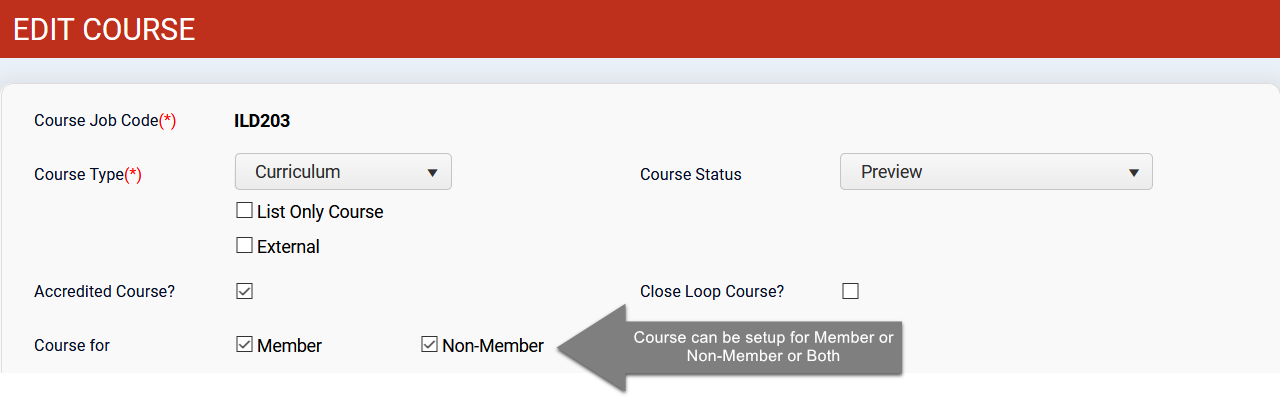Uncheck the Accredited Course checkbox
This screenshot has height=400, width=1280.
point(244,291)
